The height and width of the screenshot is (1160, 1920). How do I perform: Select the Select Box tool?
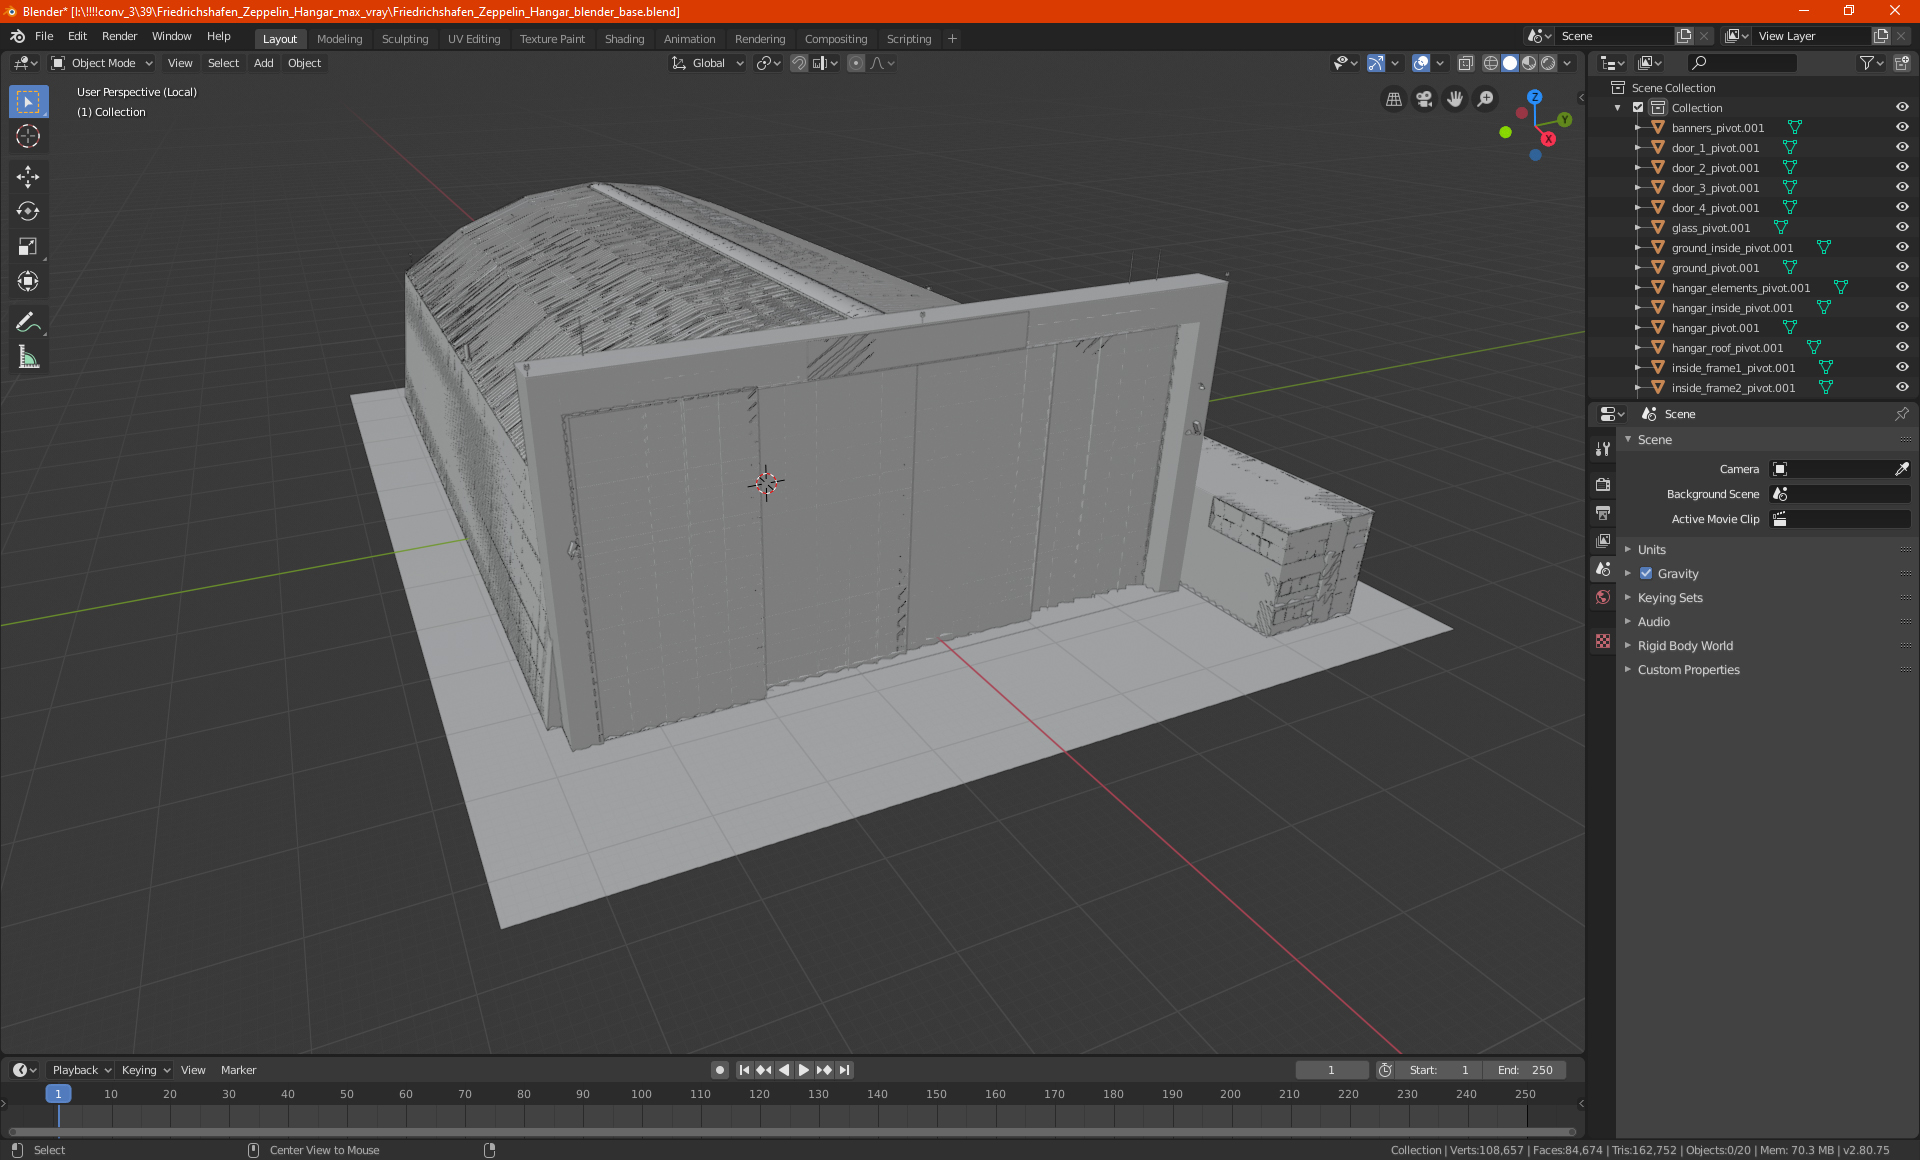[x=28, y=102]
